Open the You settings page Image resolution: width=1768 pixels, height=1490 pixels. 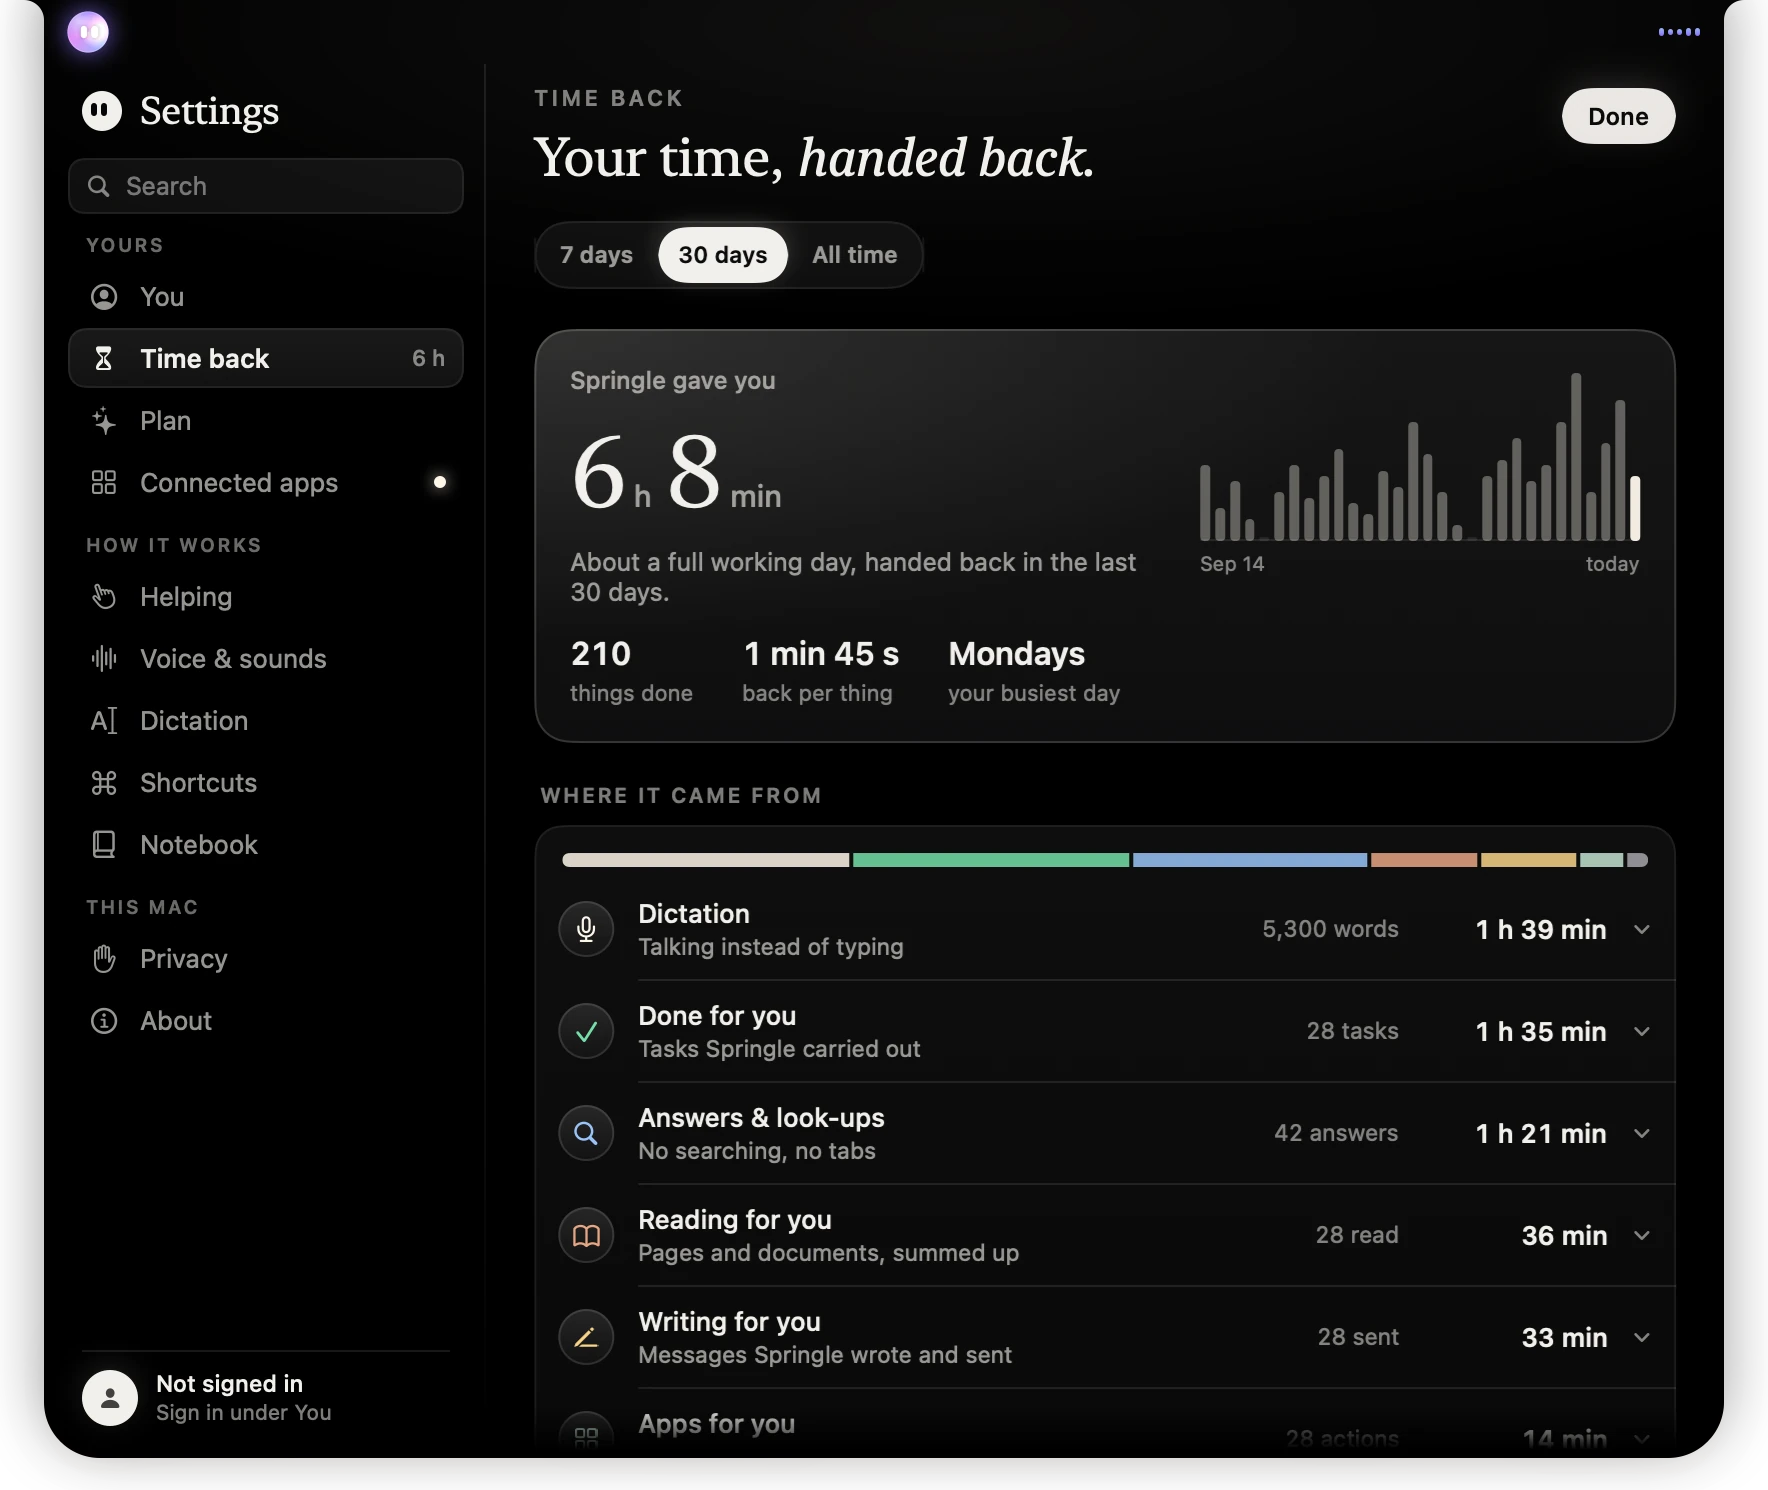point(266,297)
